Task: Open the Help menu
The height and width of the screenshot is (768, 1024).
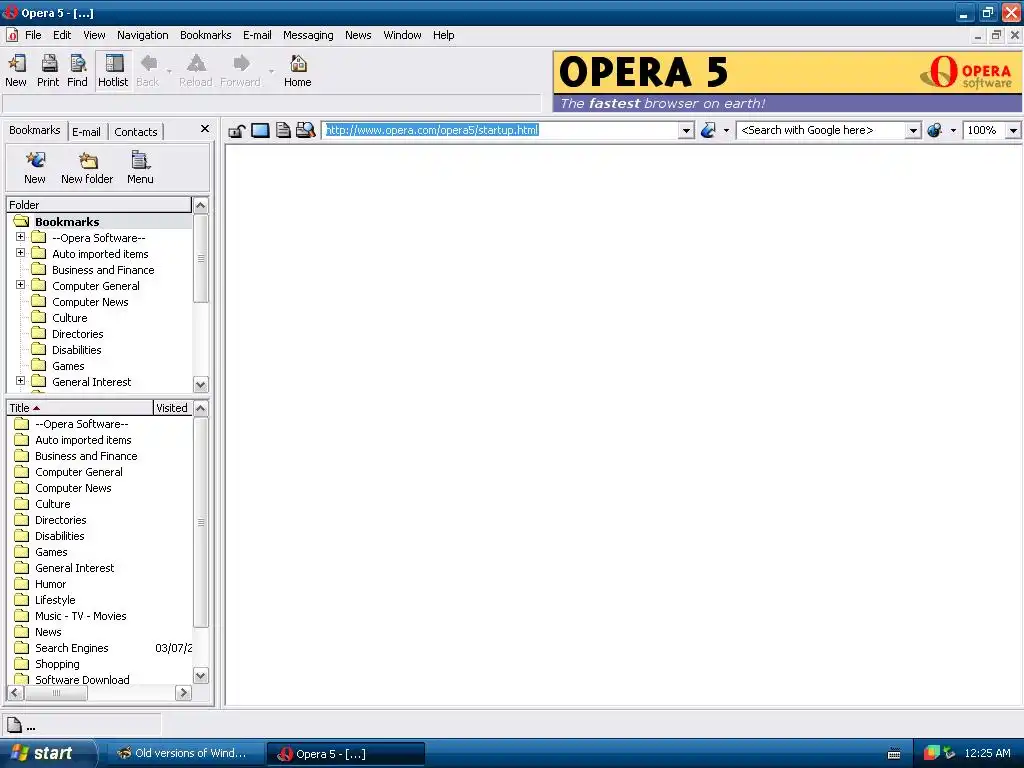Action: [x=443, y=35]
